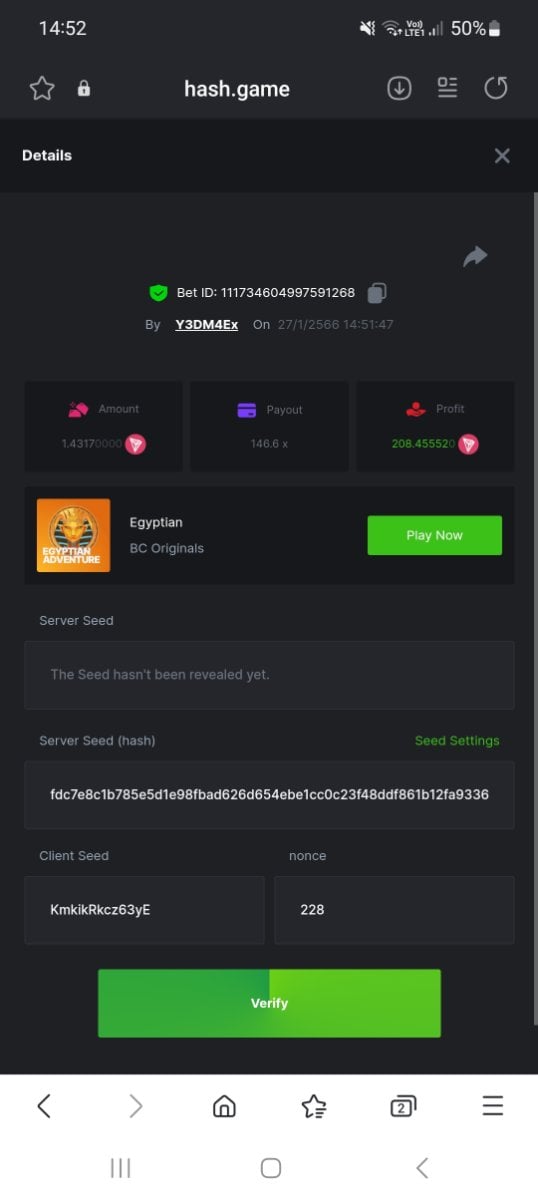
Task: Open the bookmarks star-list icon
Action: (314, 1105)
